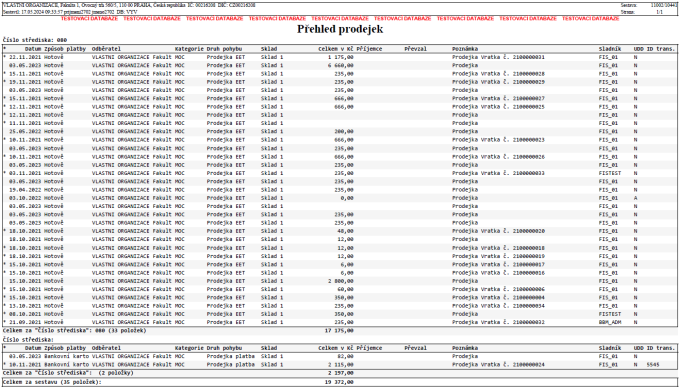Select note "Prodejka Vratka č. 2100000027"
Image resolution: width=680 pixels, height=388 pixels.
(x=498, y=98)
